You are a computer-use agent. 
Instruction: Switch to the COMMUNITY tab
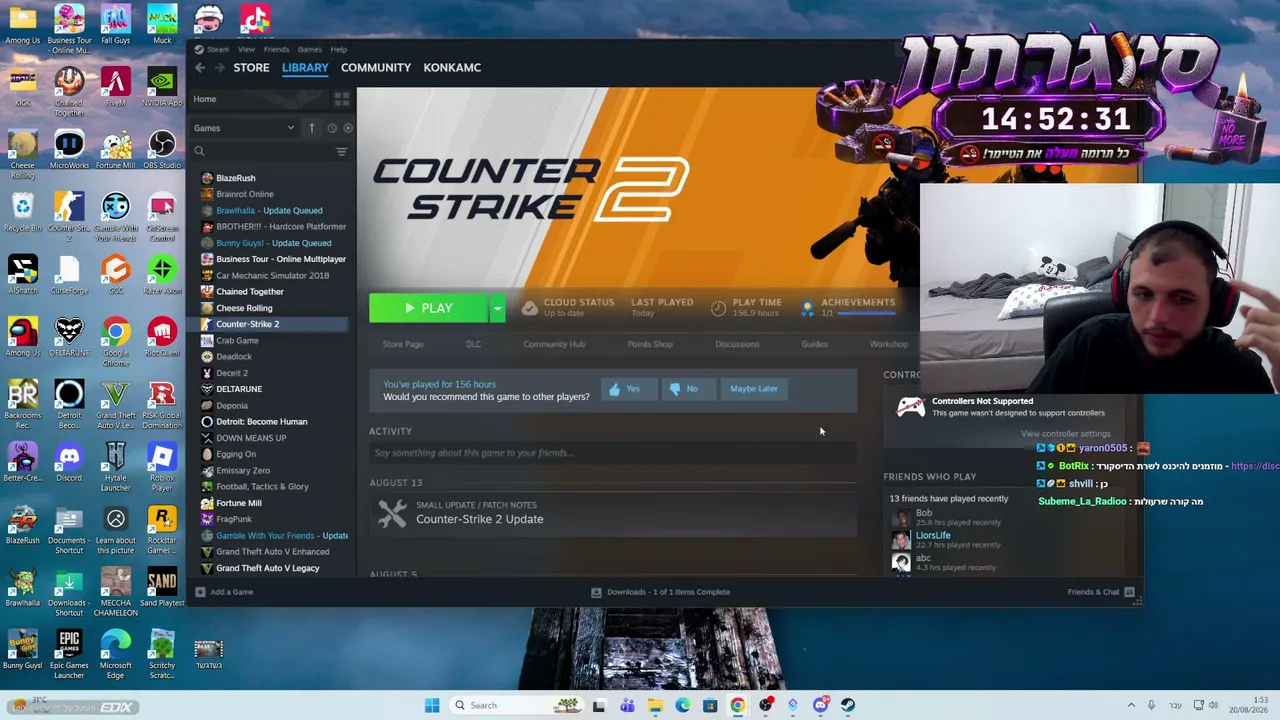[376, 68]
